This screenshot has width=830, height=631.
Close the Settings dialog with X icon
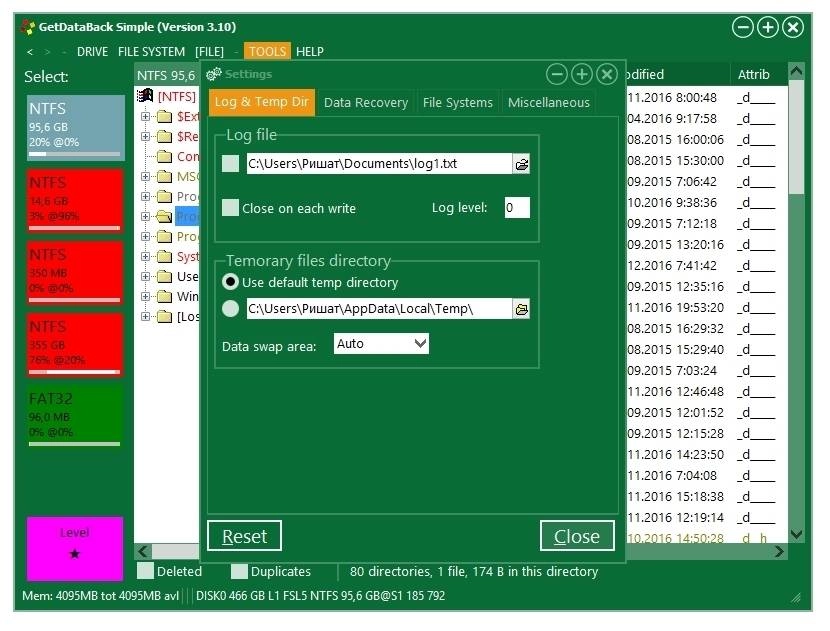[x=607, y=74]
